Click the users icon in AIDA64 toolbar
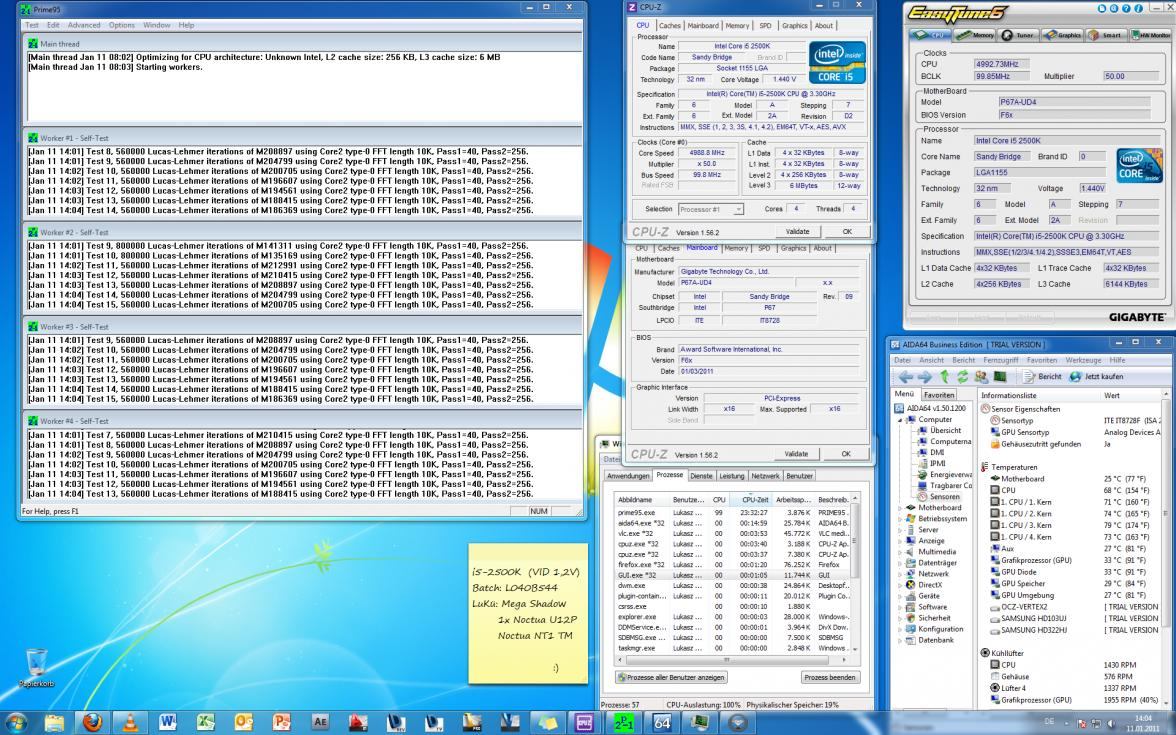Screen dimensions: 1176x735 [981, 376]
